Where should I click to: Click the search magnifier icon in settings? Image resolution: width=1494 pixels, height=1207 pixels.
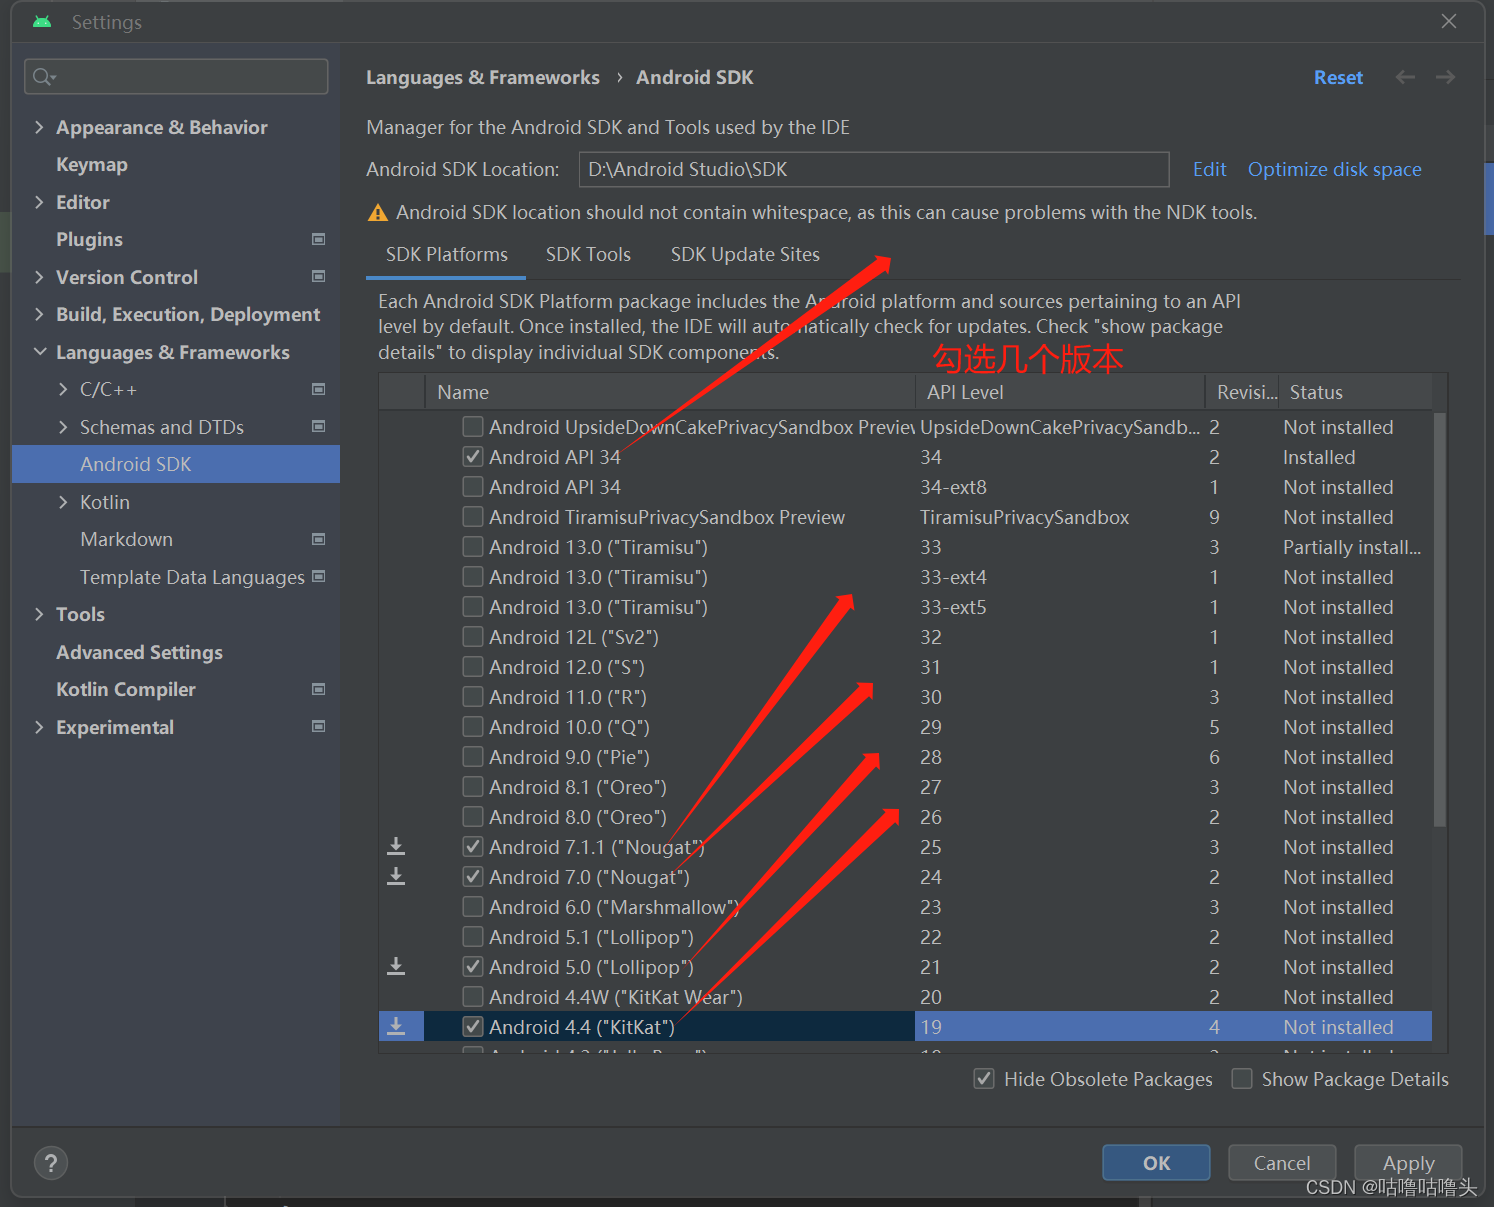(x=43, y=77)
